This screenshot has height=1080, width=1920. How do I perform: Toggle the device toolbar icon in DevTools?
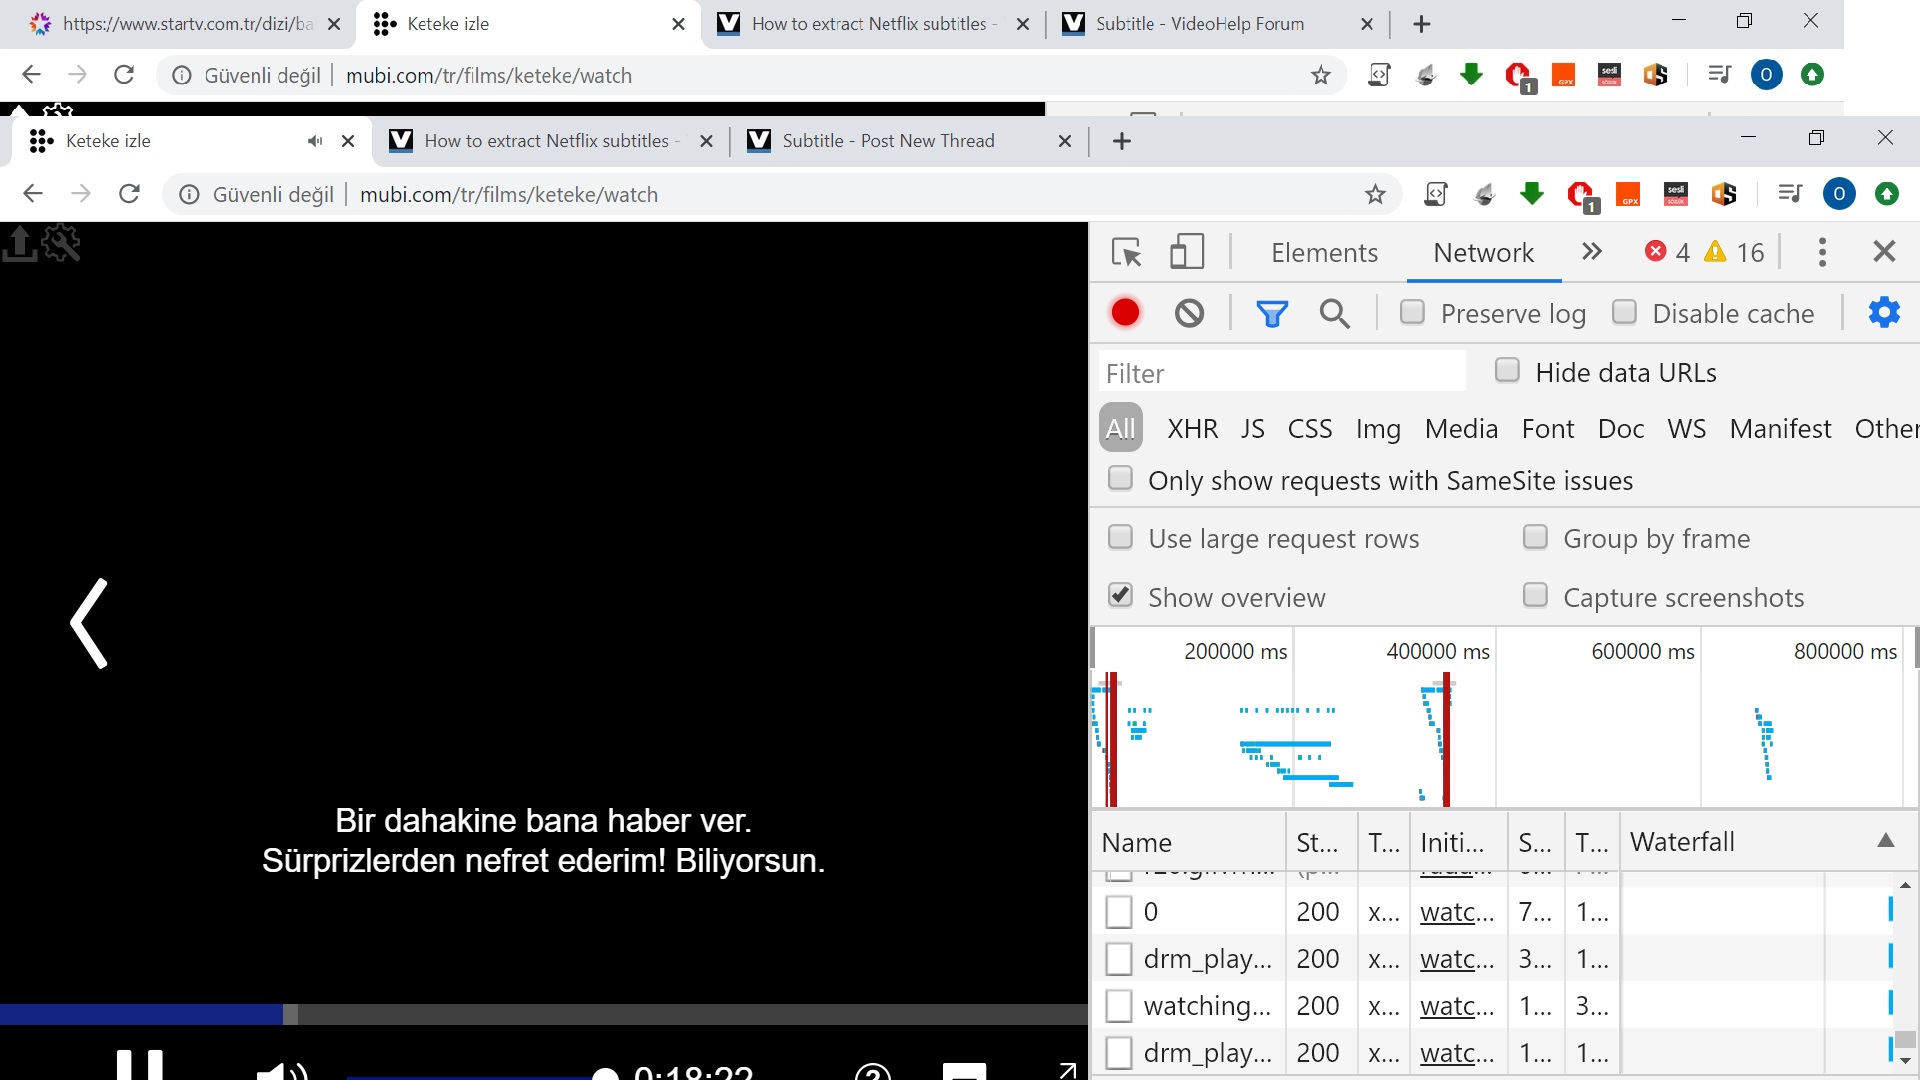click(x=1186, y=252)
